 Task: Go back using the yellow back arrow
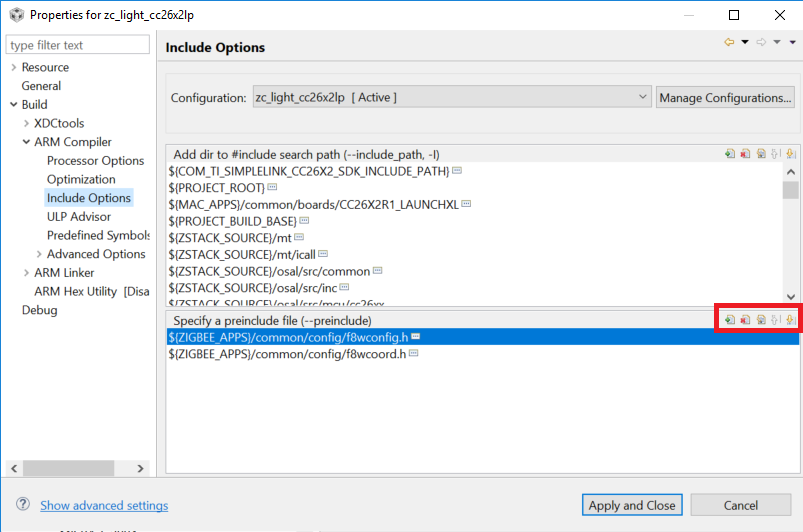click(x=729, y=42)
